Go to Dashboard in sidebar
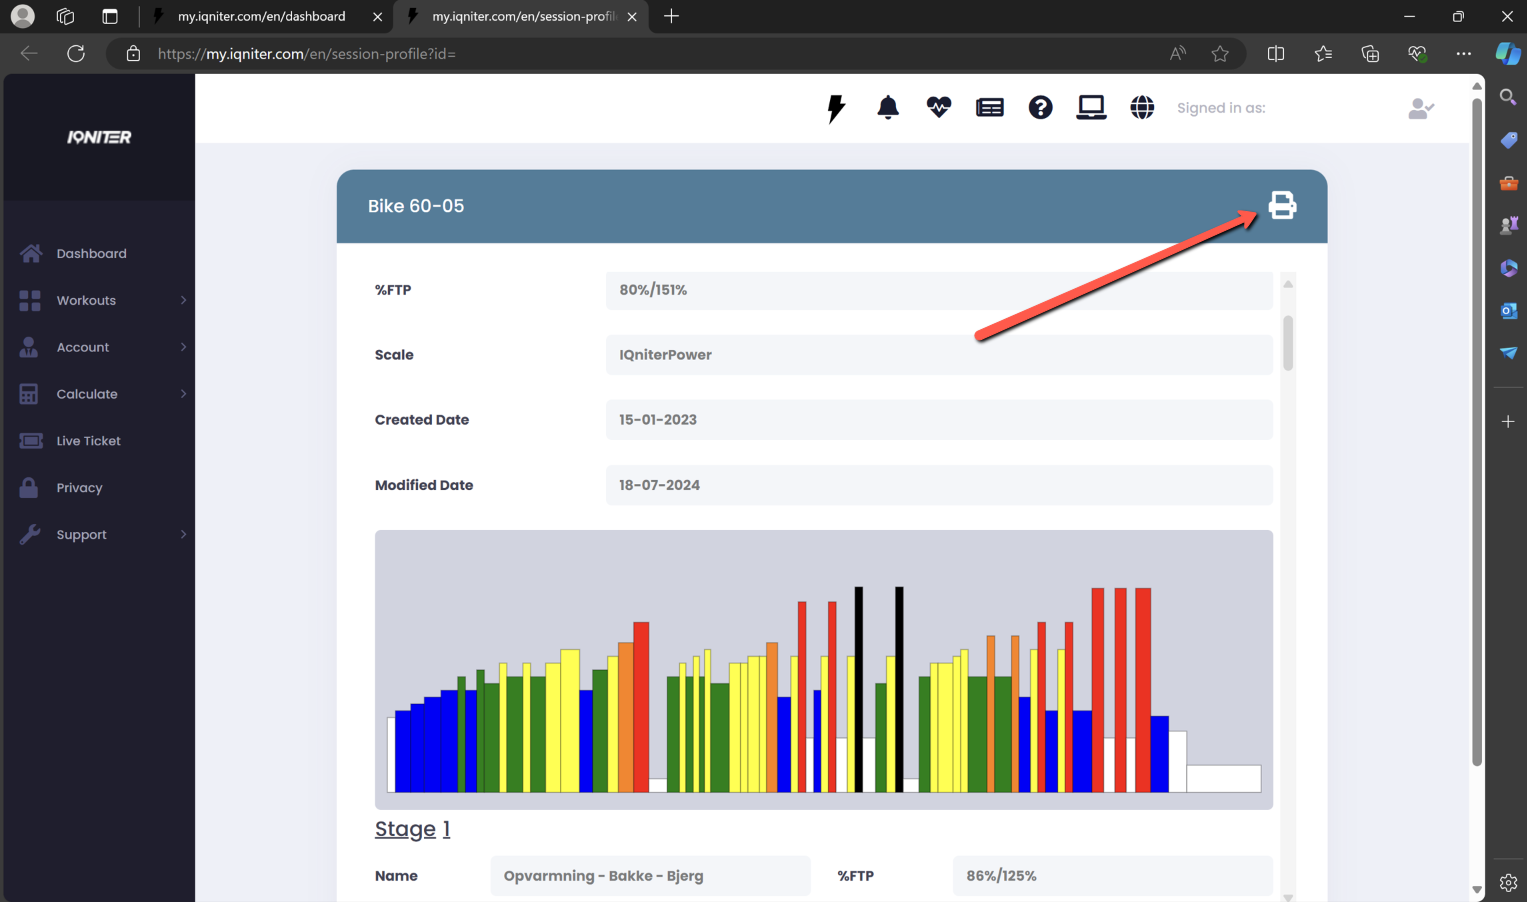 [91, 254]
